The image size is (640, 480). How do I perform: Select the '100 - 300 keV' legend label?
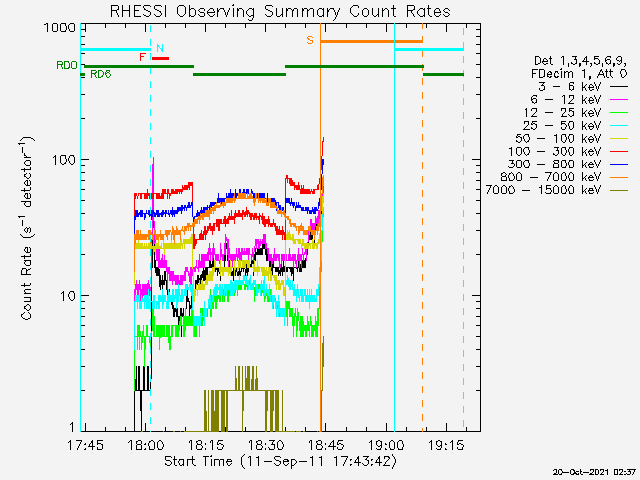click(555, 151)
